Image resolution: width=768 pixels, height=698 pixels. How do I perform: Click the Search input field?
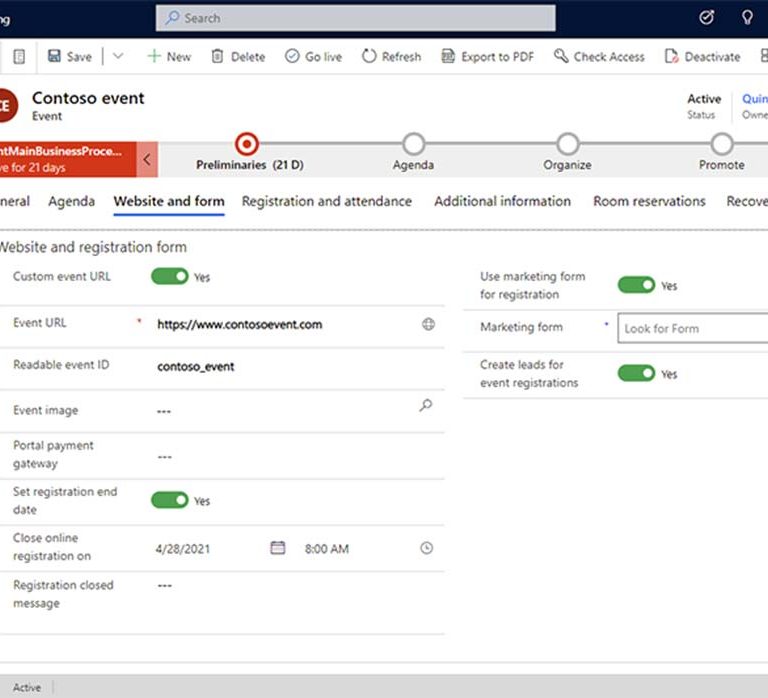point(356,18)
